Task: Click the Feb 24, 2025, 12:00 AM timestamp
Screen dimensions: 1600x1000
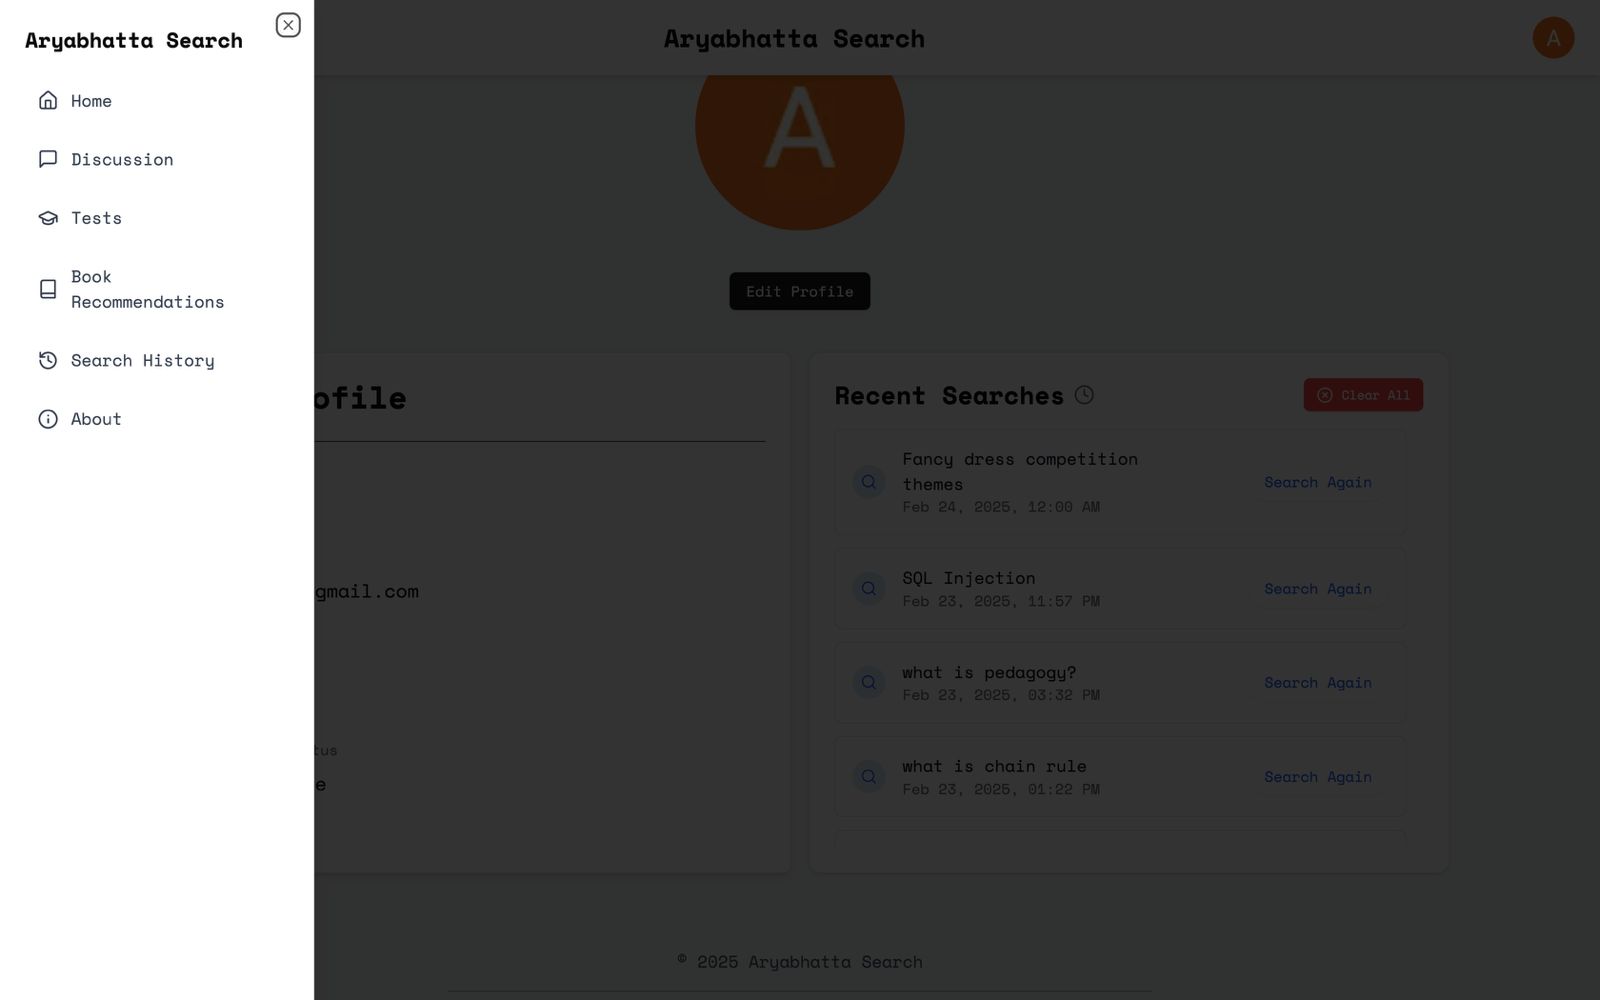Action: [x=1001, y=507]
